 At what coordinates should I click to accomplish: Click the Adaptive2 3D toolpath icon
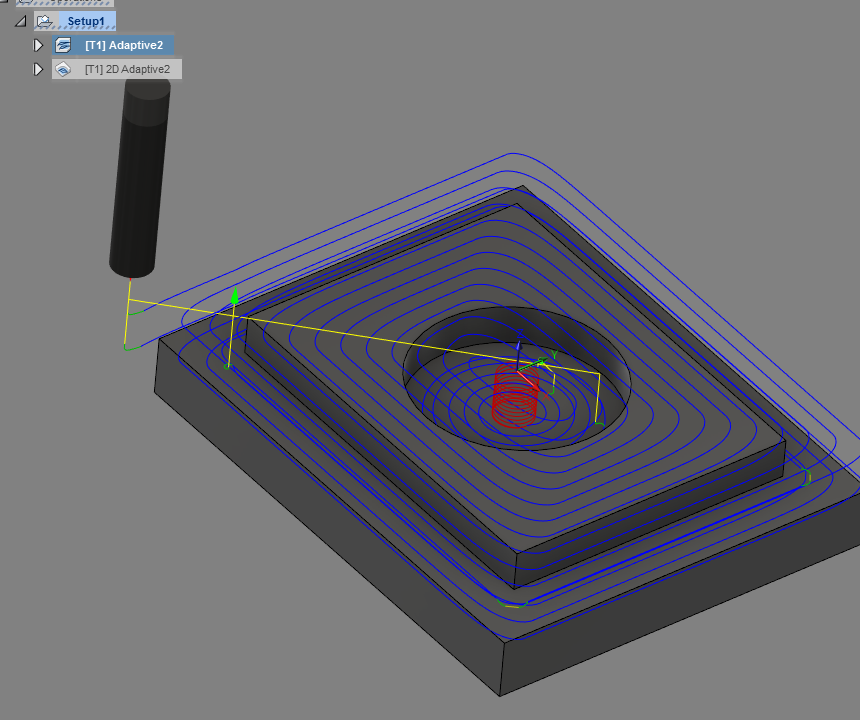(64, 45)
